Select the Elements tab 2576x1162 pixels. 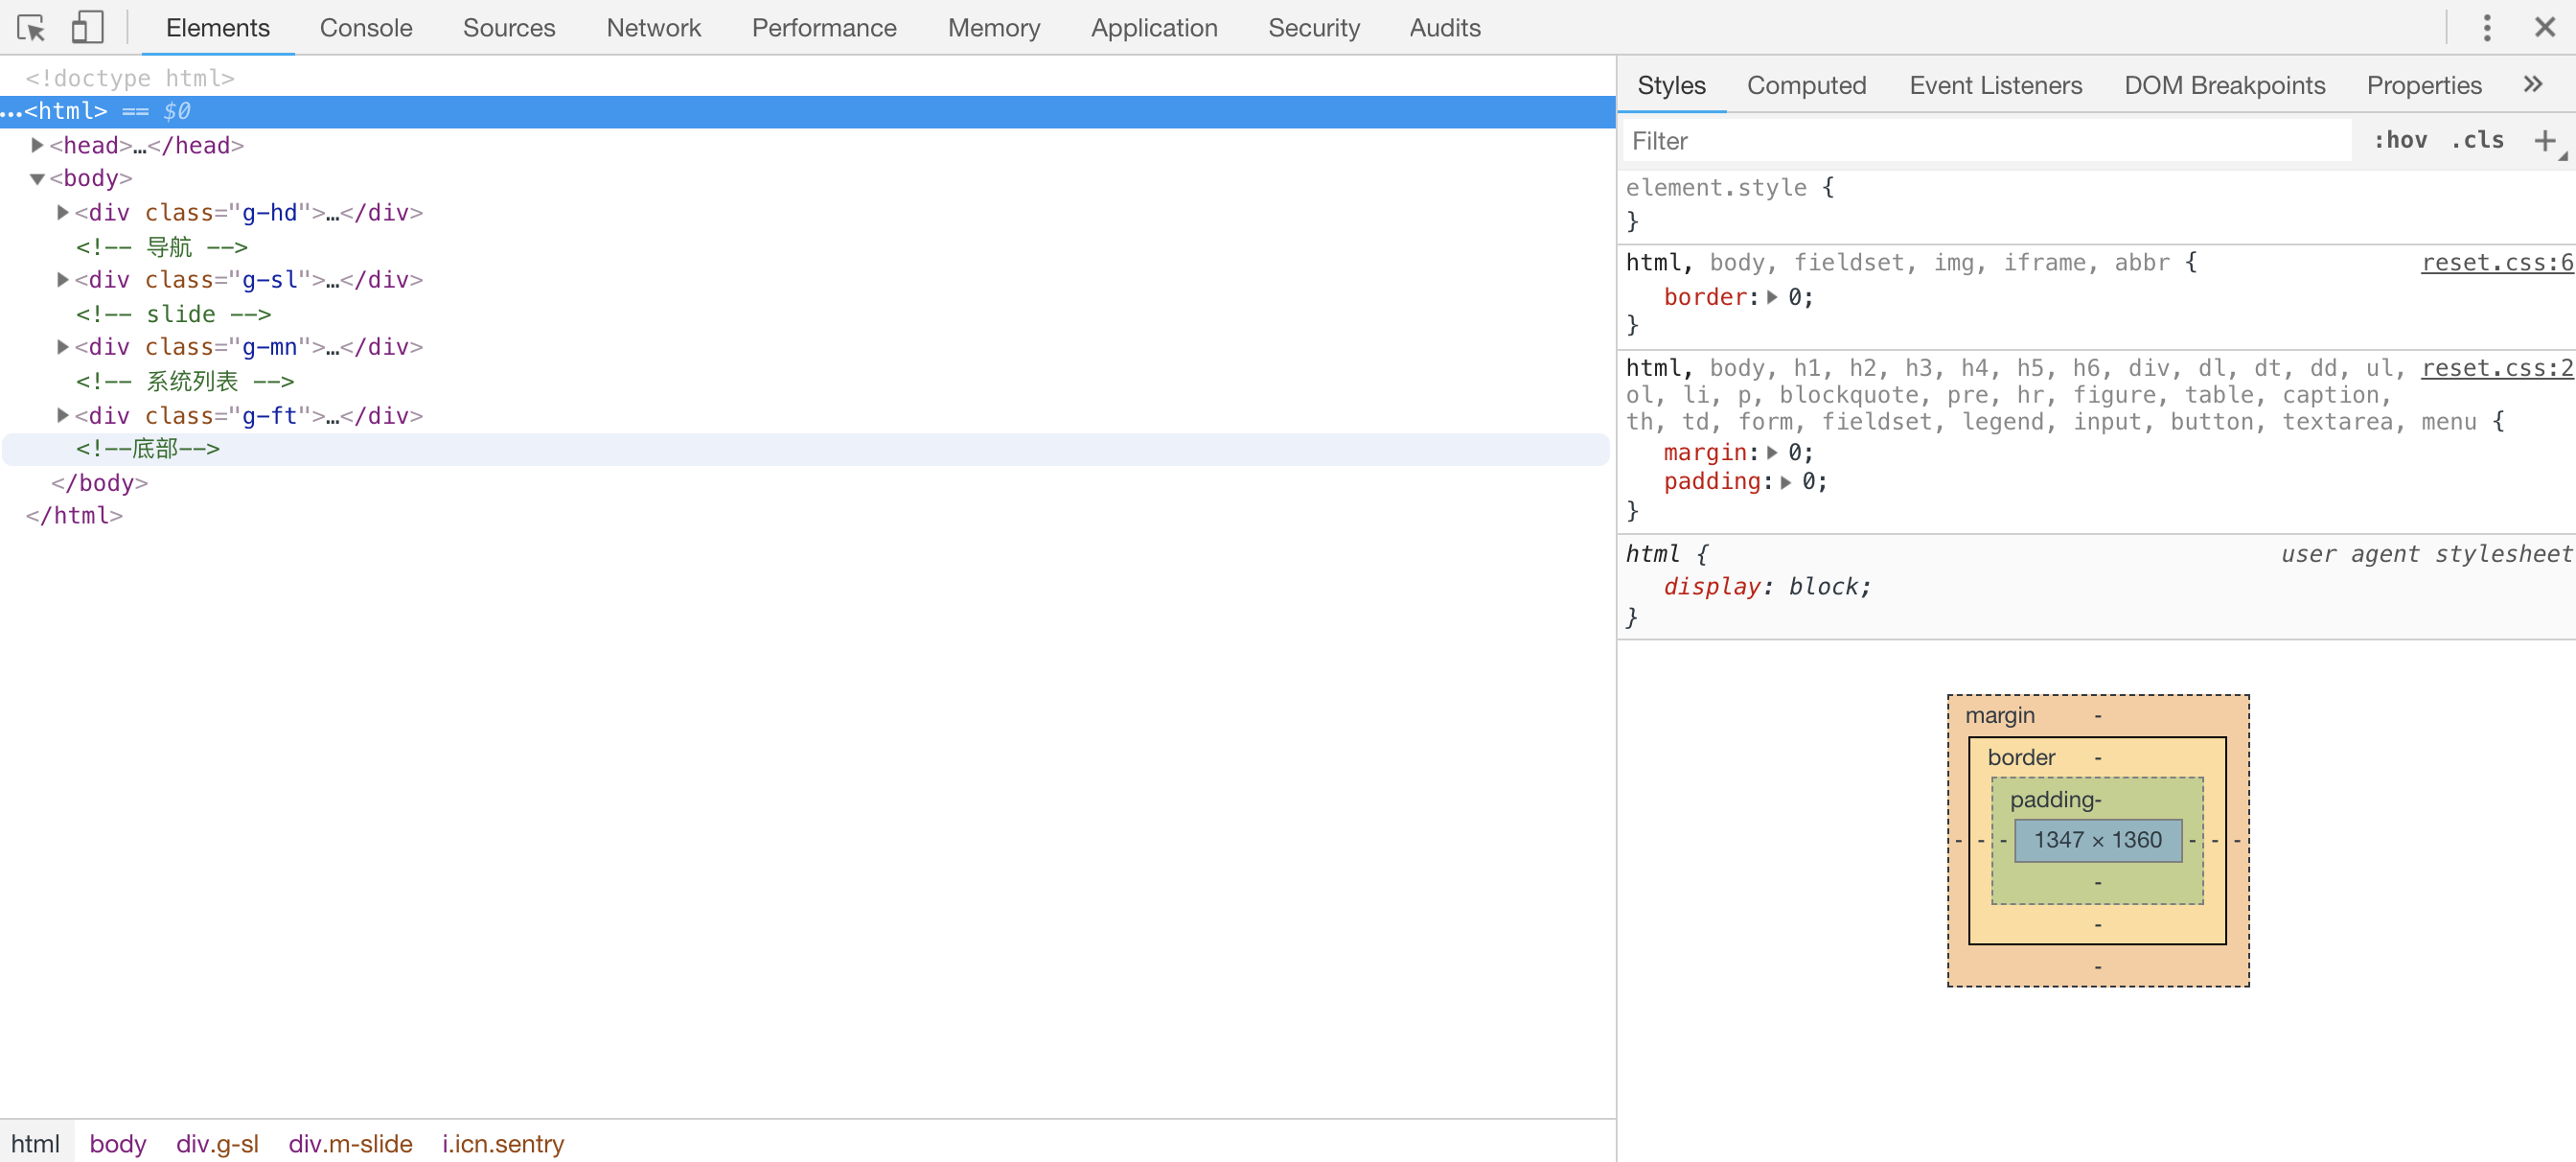point(218,27)
